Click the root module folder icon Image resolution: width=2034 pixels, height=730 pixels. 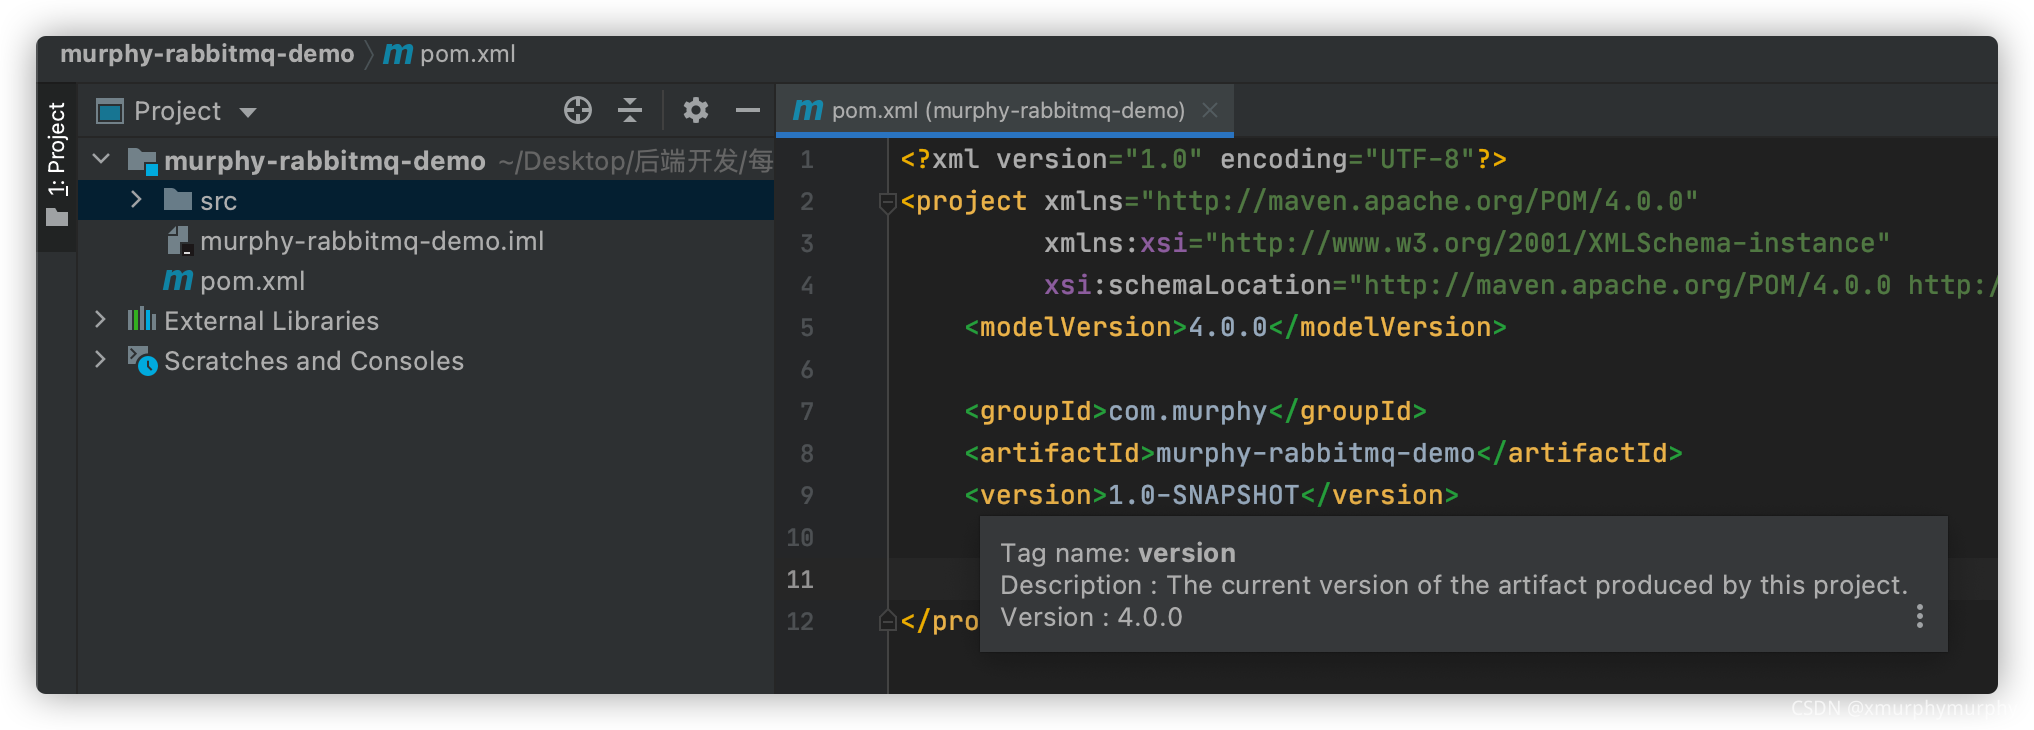[x=142, y=160]
